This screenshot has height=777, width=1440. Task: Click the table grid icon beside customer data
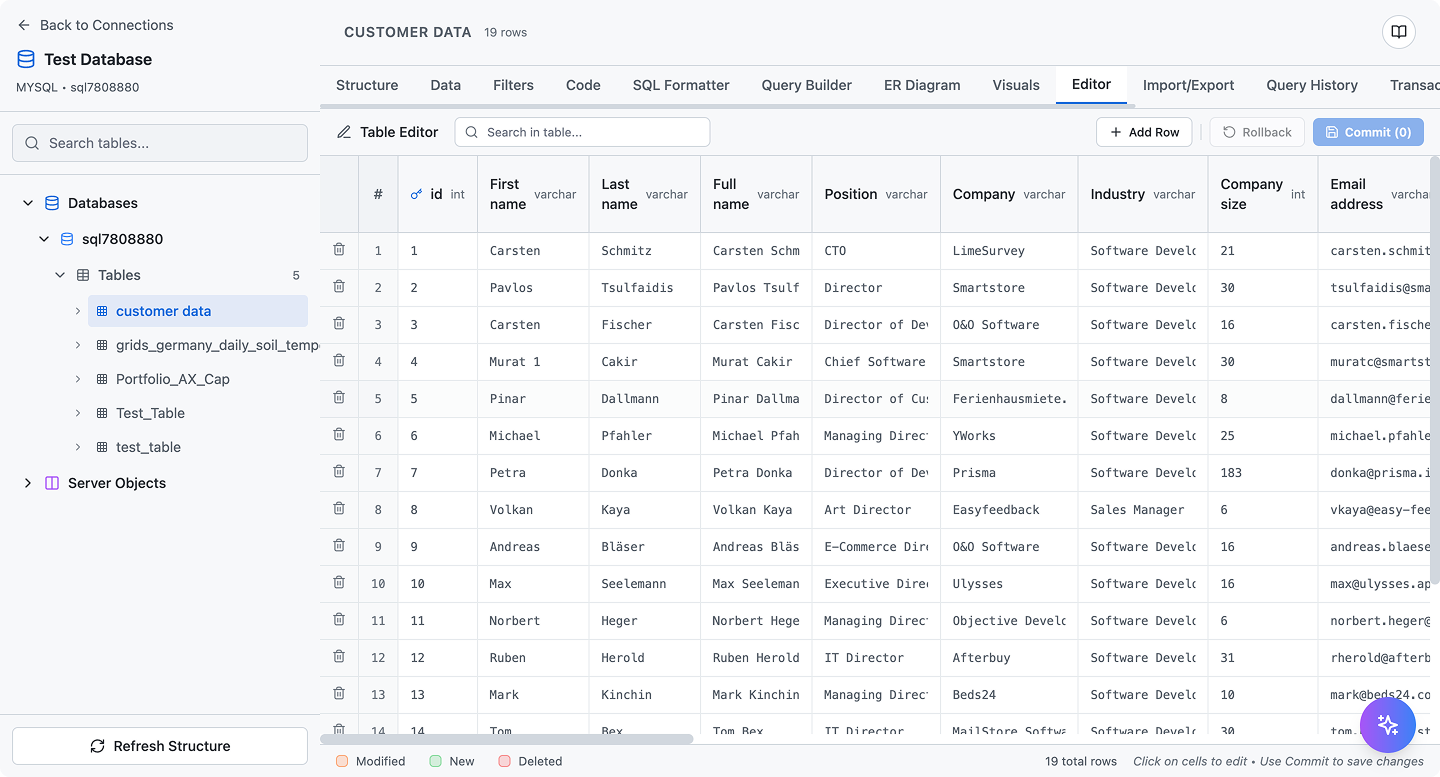click(102, 311)
